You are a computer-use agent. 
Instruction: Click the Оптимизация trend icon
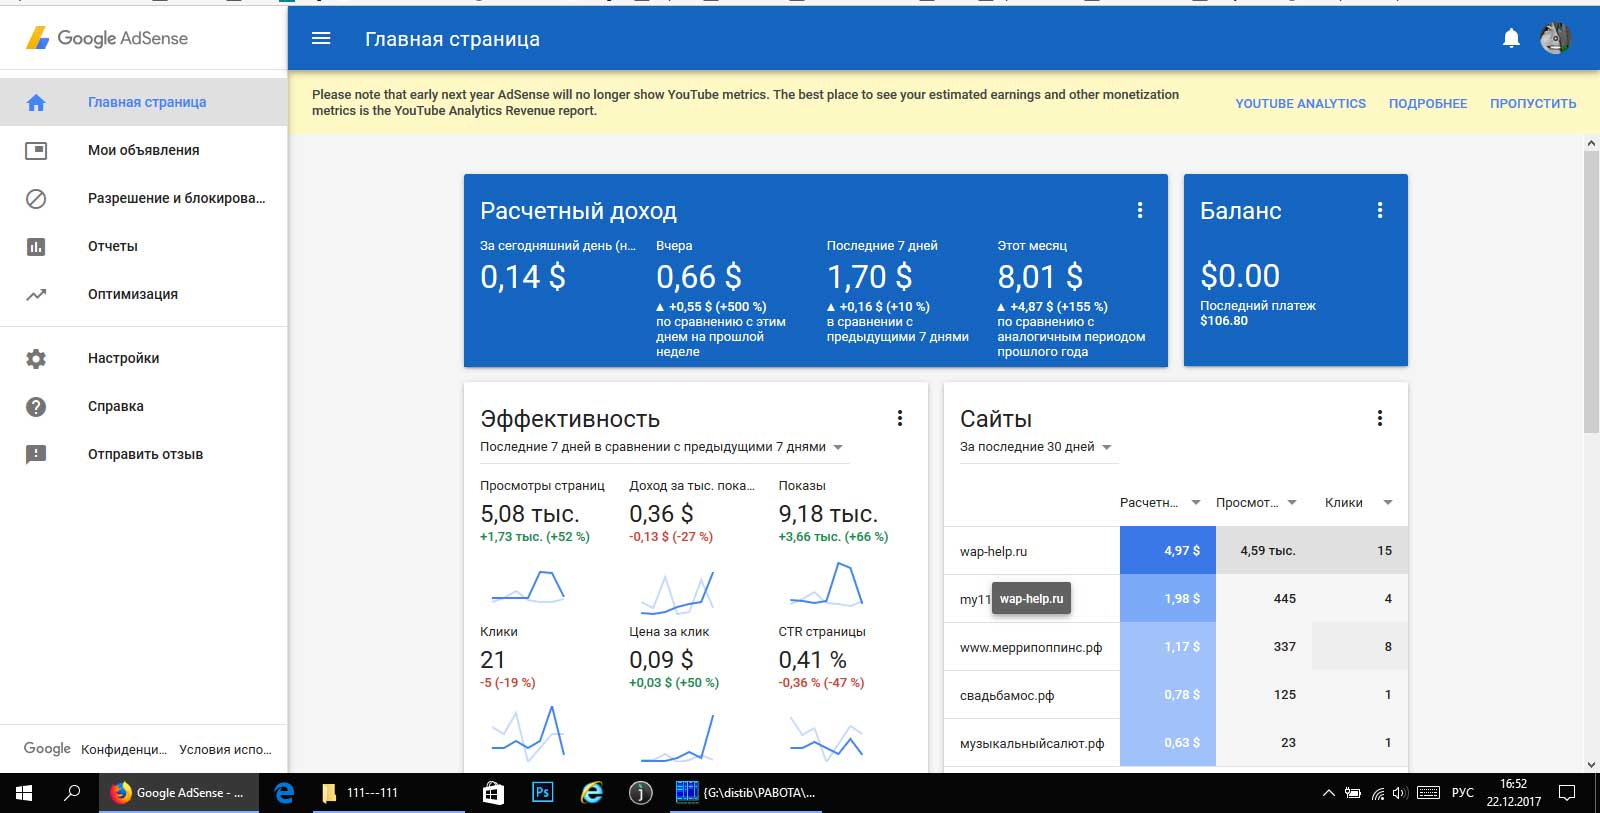(36, 294)
